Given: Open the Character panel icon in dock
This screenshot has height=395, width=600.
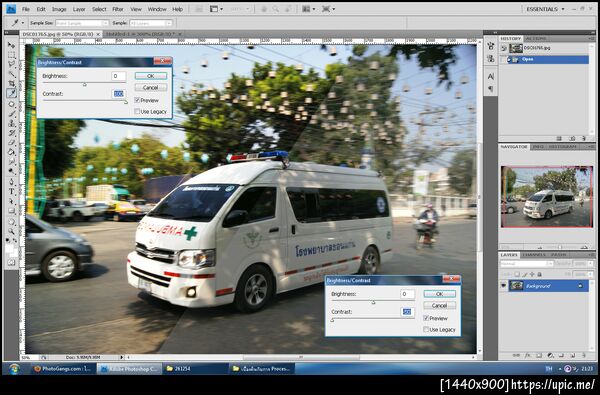Looking at the screenshot, I should point(491,77).
